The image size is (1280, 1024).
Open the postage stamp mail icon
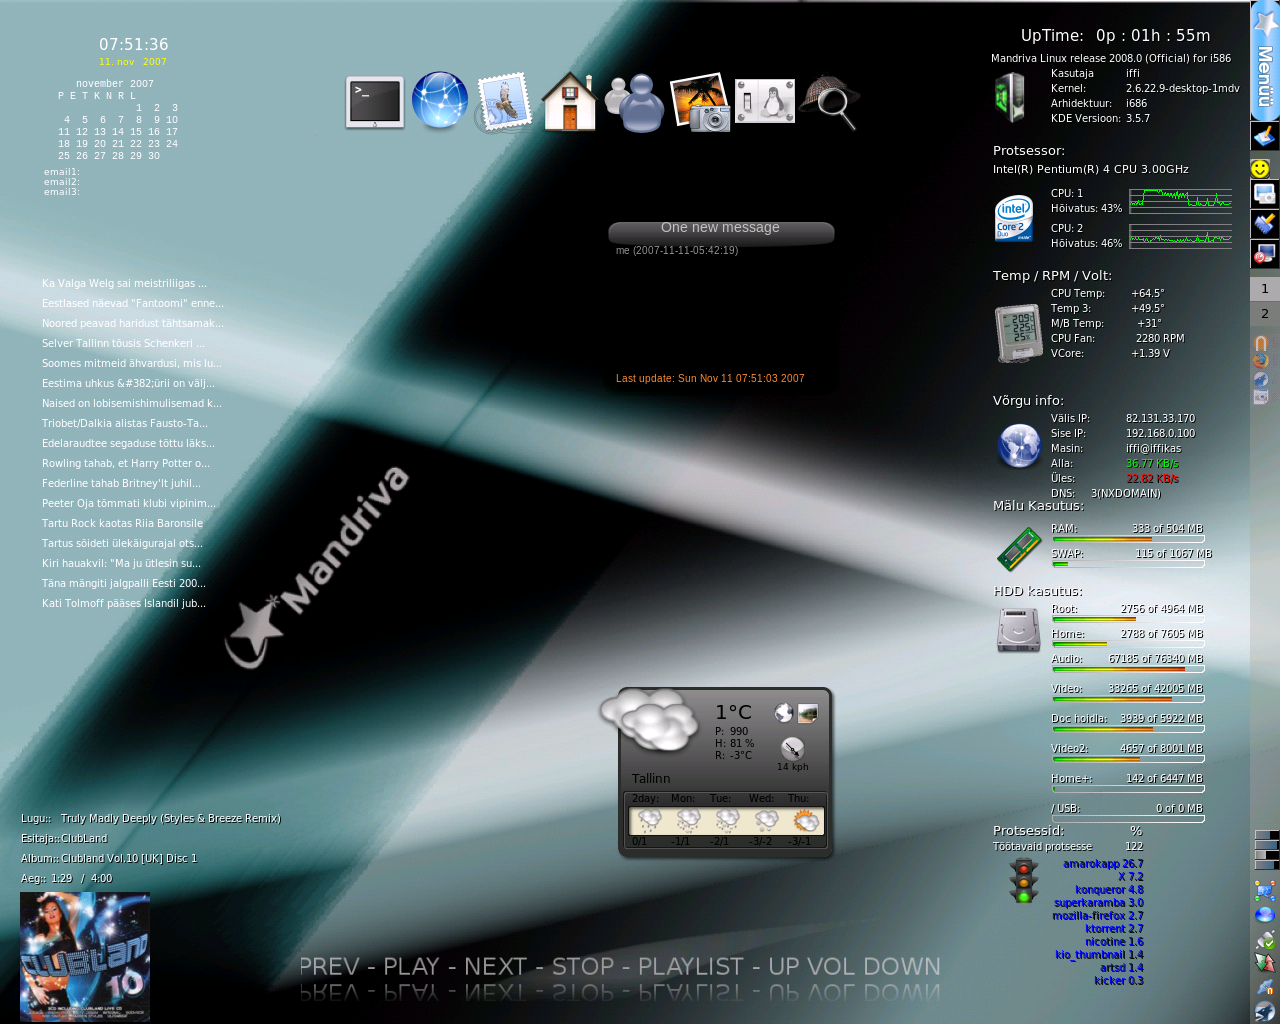[x=503, y=102]
